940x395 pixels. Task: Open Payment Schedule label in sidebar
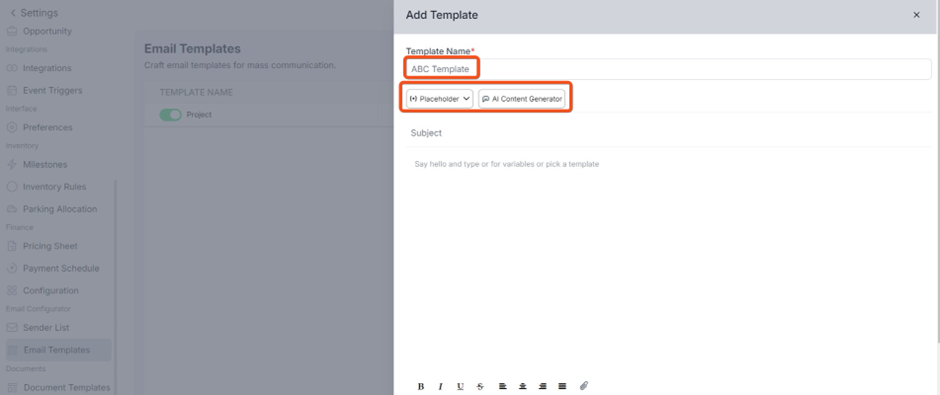tap(61, 269)
